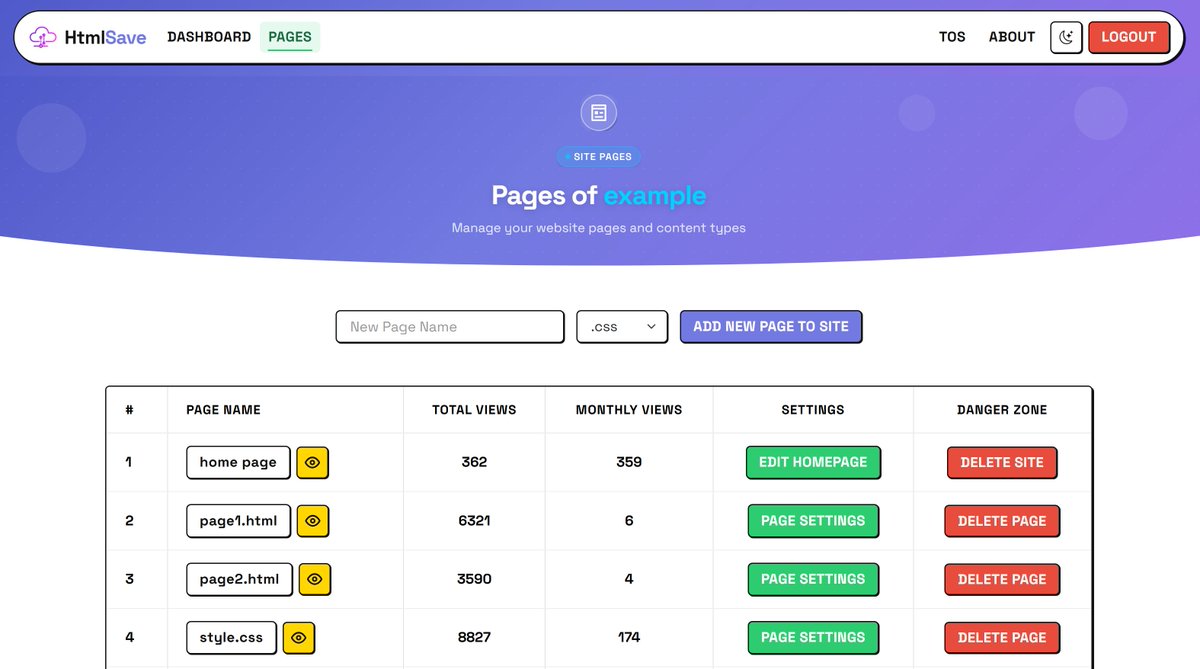
Task: Preview page1.html using its eye icon
Action: [x=313, y=521]
